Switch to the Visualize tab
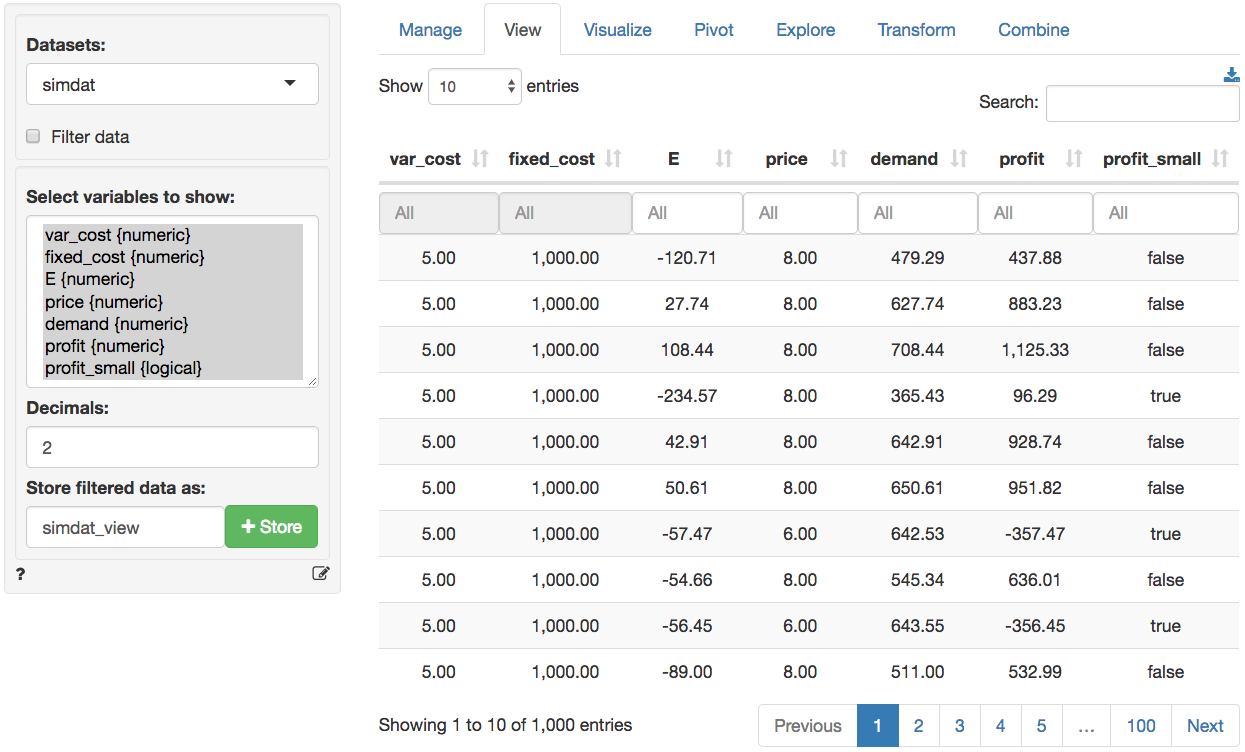Viewport: 1245px width, 752px height. (x=617, y=30)
